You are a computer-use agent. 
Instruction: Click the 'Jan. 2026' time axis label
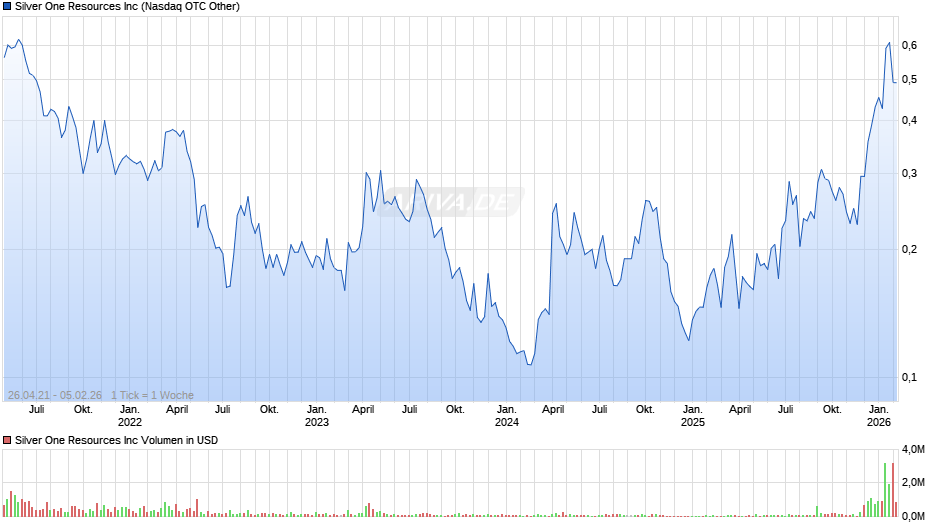(x=879, y=416)
